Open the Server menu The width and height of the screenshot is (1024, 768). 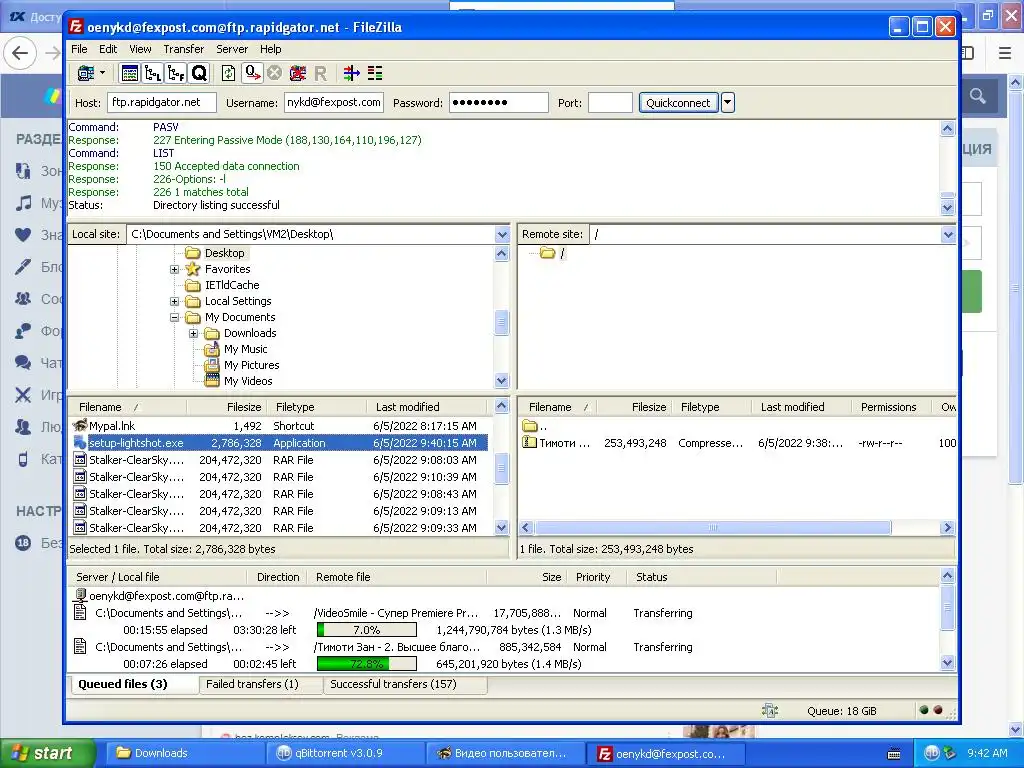232,49
